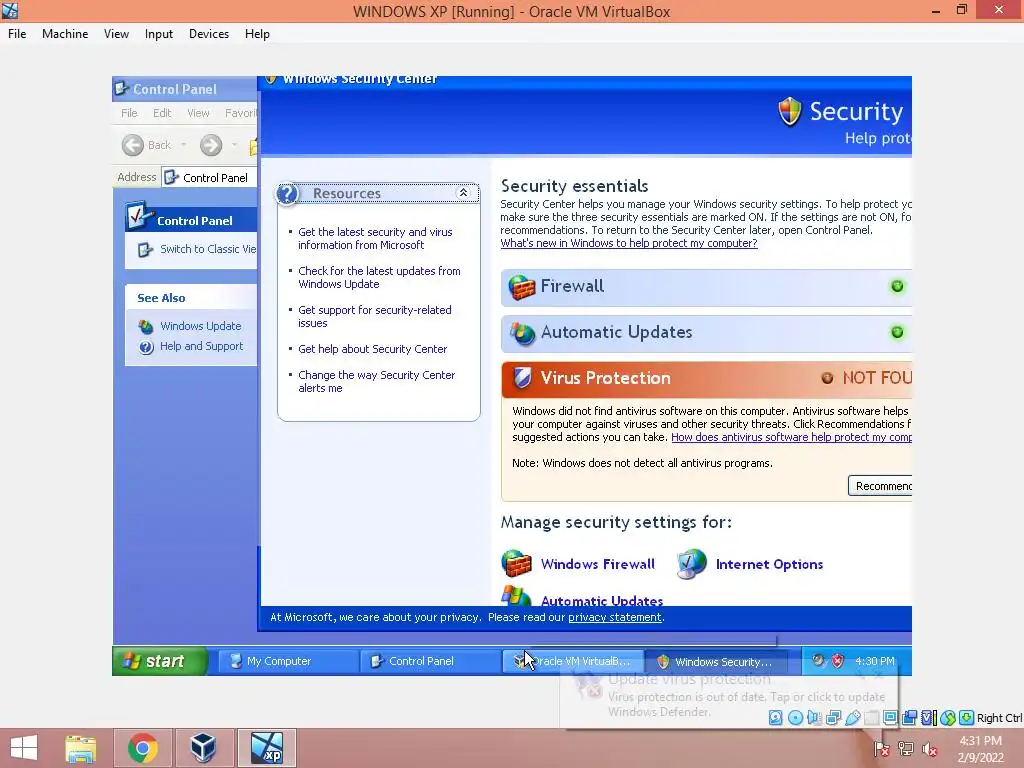Viewport: 1024px width, 768px height.
Task: Open Help and Support under See Also
Action: point(201,346)
